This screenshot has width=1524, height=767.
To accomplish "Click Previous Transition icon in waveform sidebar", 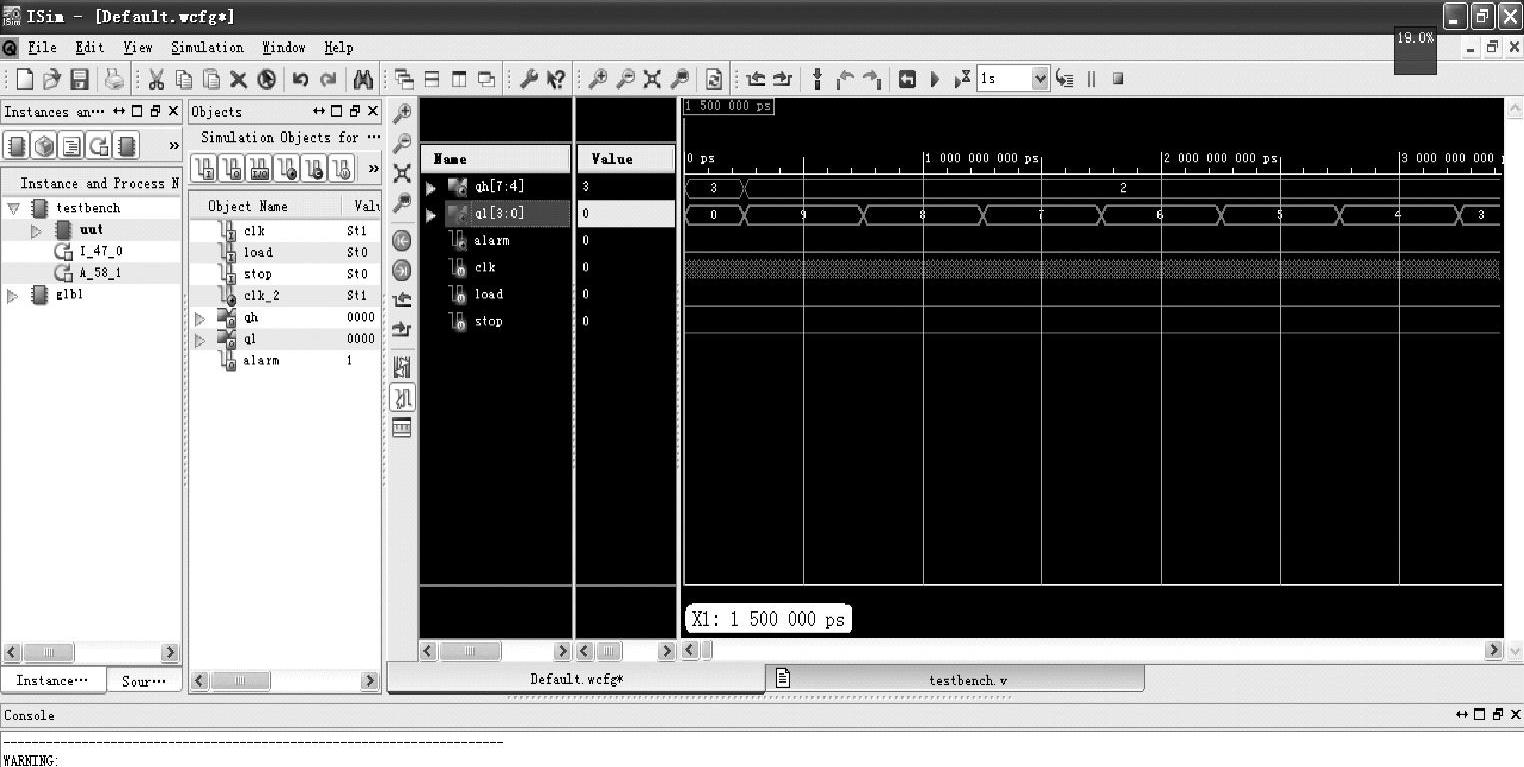I will [x=402, y=299].
